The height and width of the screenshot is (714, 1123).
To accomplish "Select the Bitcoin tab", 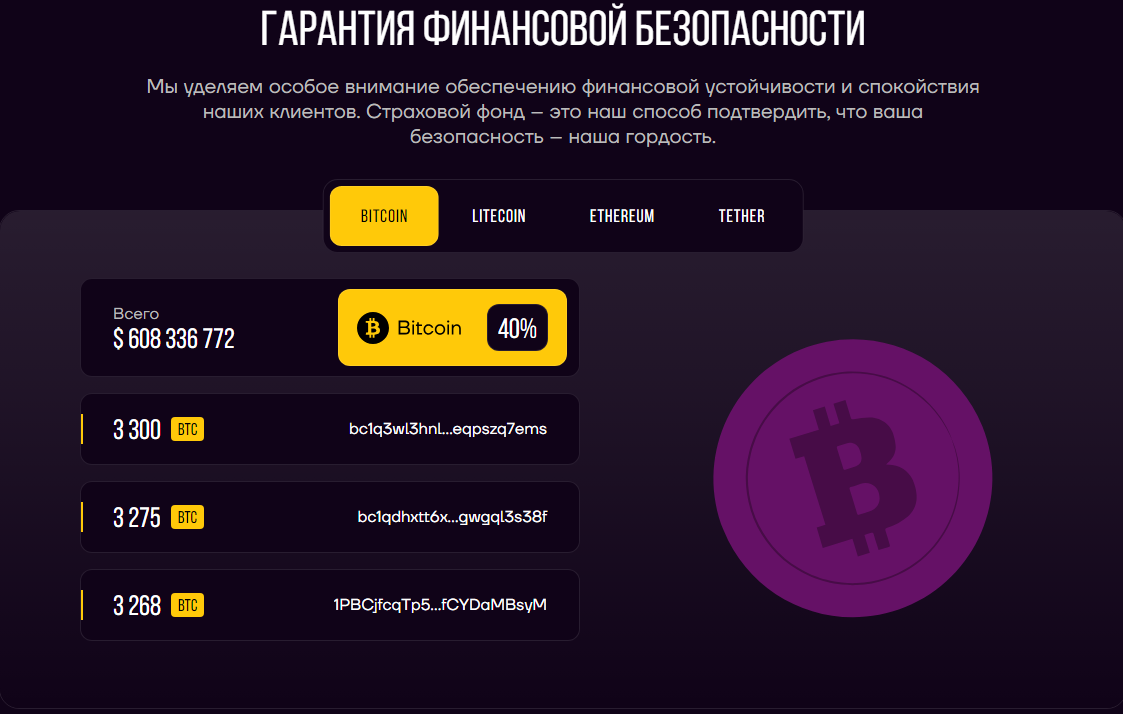I will coord(384,216).
